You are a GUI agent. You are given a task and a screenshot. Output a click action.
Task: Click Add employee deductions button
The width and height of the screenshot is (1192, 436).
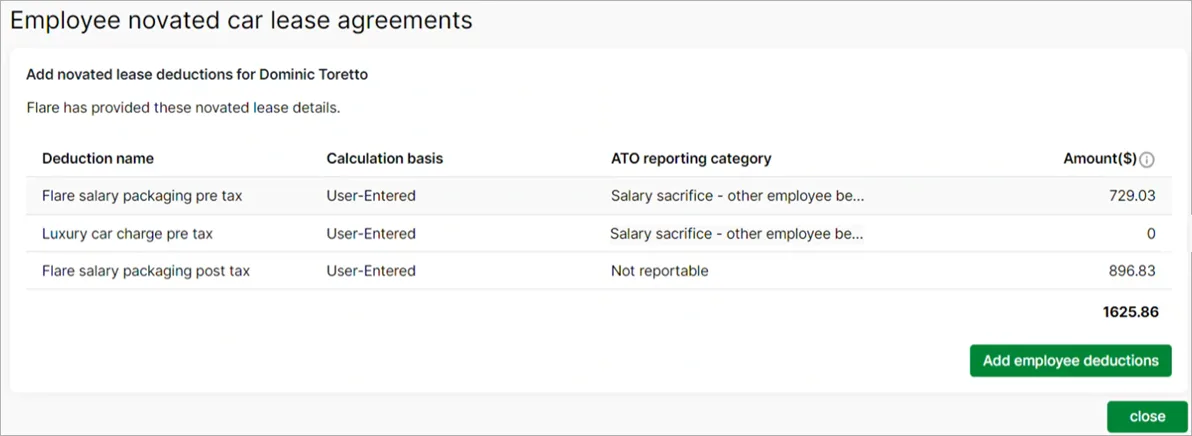(1070, 361)
